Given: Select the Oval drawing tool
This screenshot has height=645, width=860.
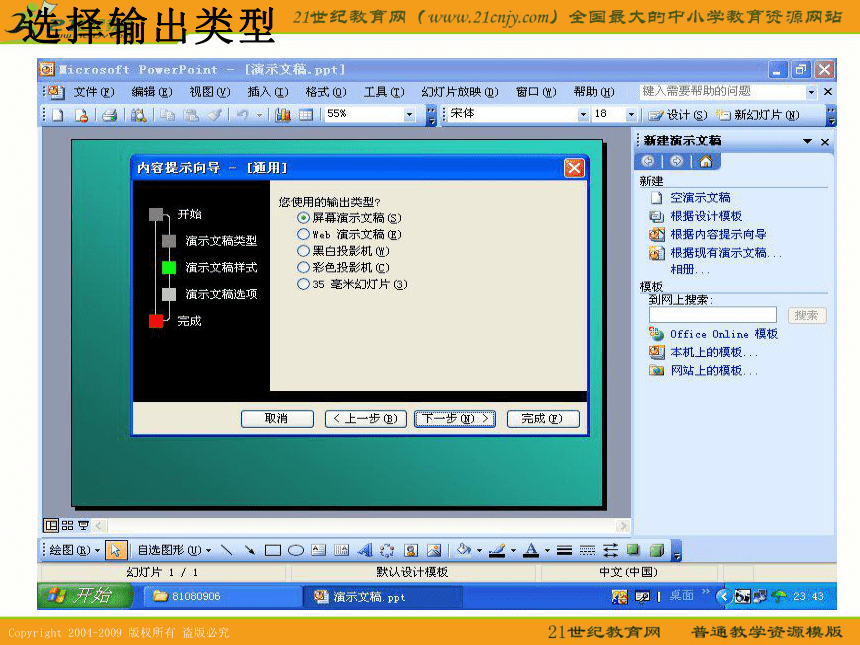Looking at the screenshot, I should click(x=296, y=550).
